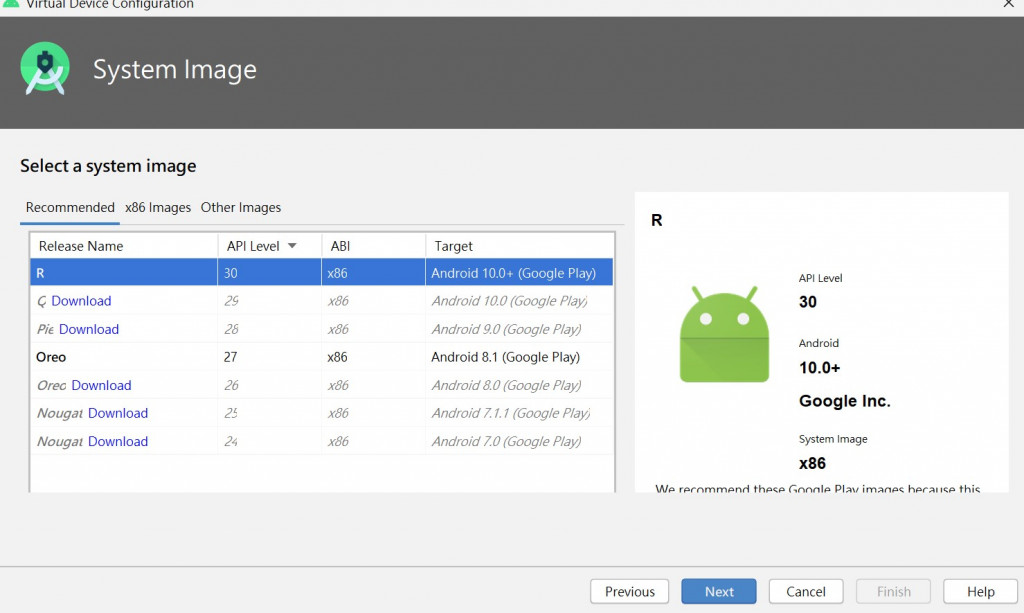The image size is (1024, 613).
Task: Click the green Android robot image
Action: click(x=724, y=334)
